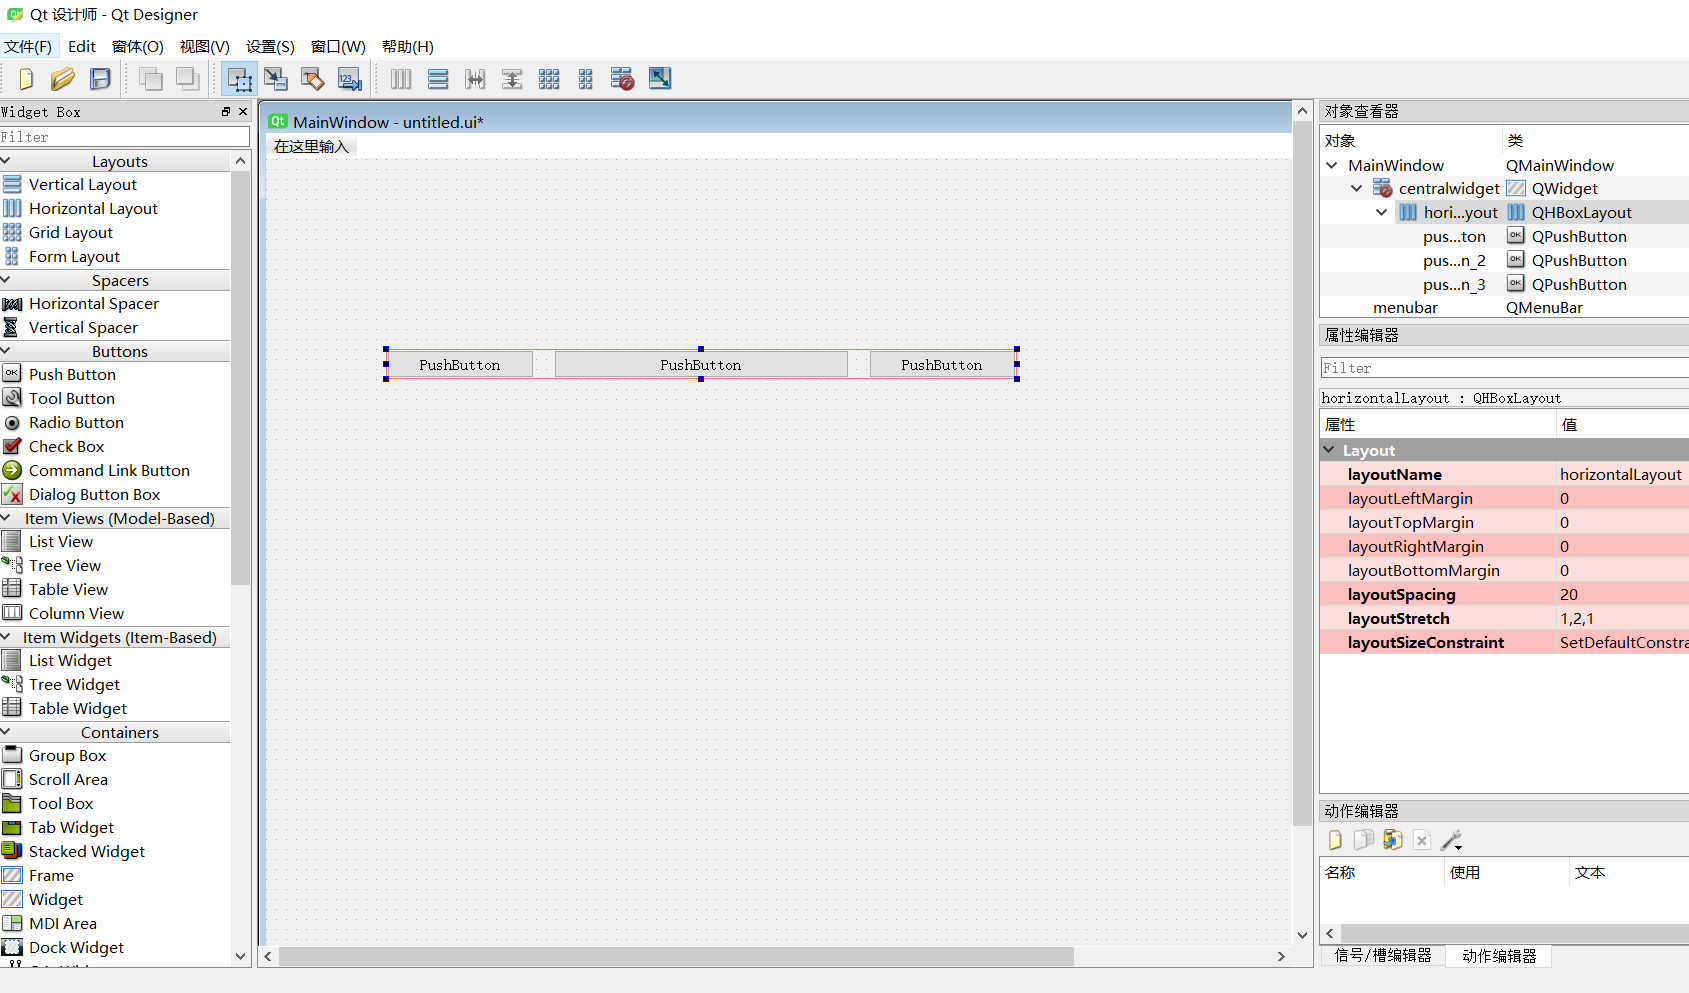Click the New Action icon in action editor
The width and height of the screenshot is (1689, 993).
coord(1334,840)
